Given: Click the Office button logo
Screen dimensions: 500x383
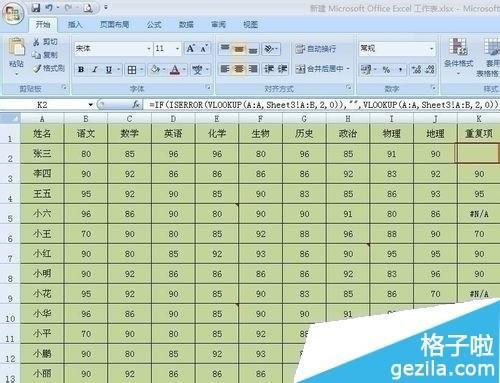Looking at the screenshot, I should click(13, 13).
